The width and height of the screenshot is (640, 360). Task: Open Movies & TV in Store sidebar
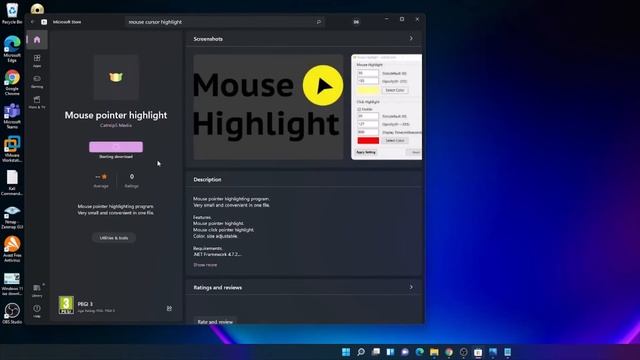point(37,102)
